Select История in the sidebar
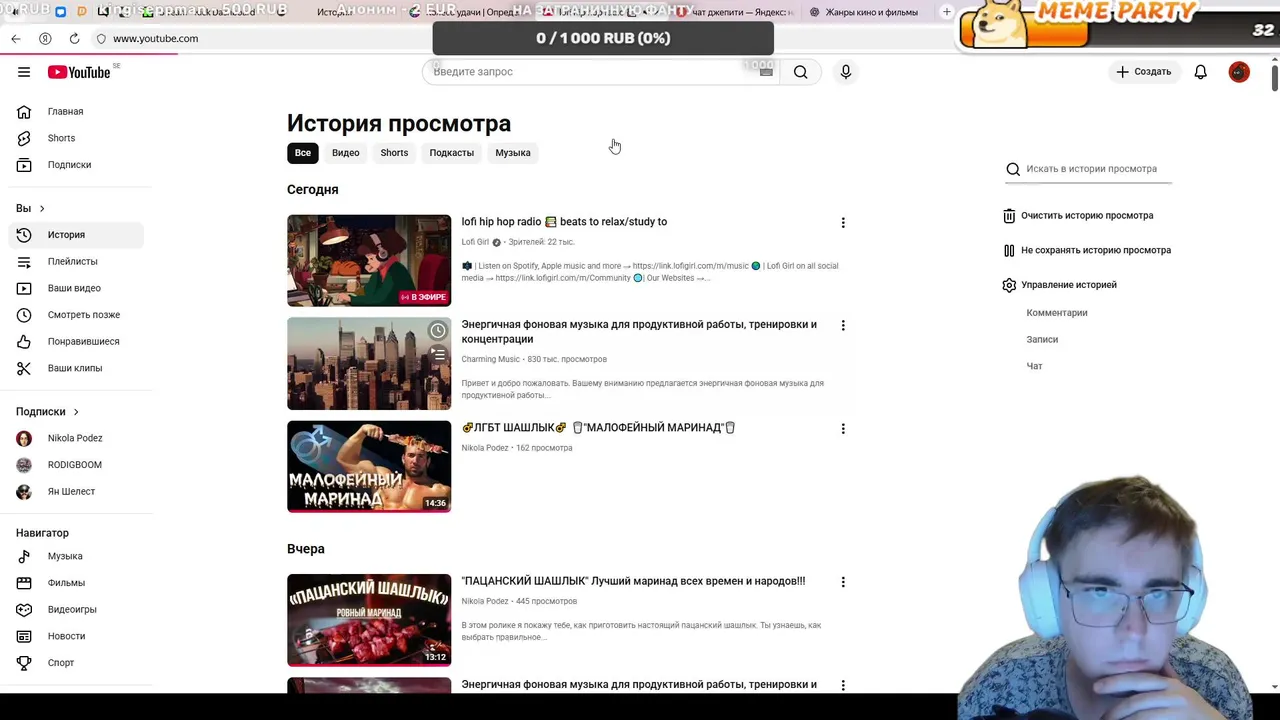The height and width of the screenshot is (720, 1280). click(x=76, y=235)
